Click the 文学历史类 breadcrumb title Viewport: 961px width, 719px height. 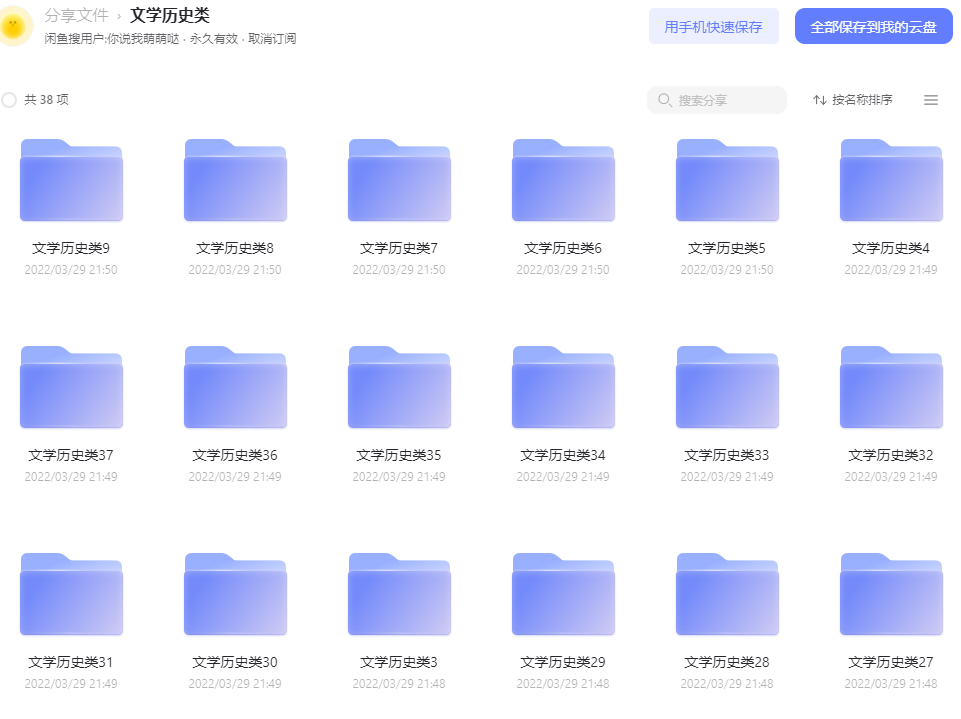click(170, 15)
